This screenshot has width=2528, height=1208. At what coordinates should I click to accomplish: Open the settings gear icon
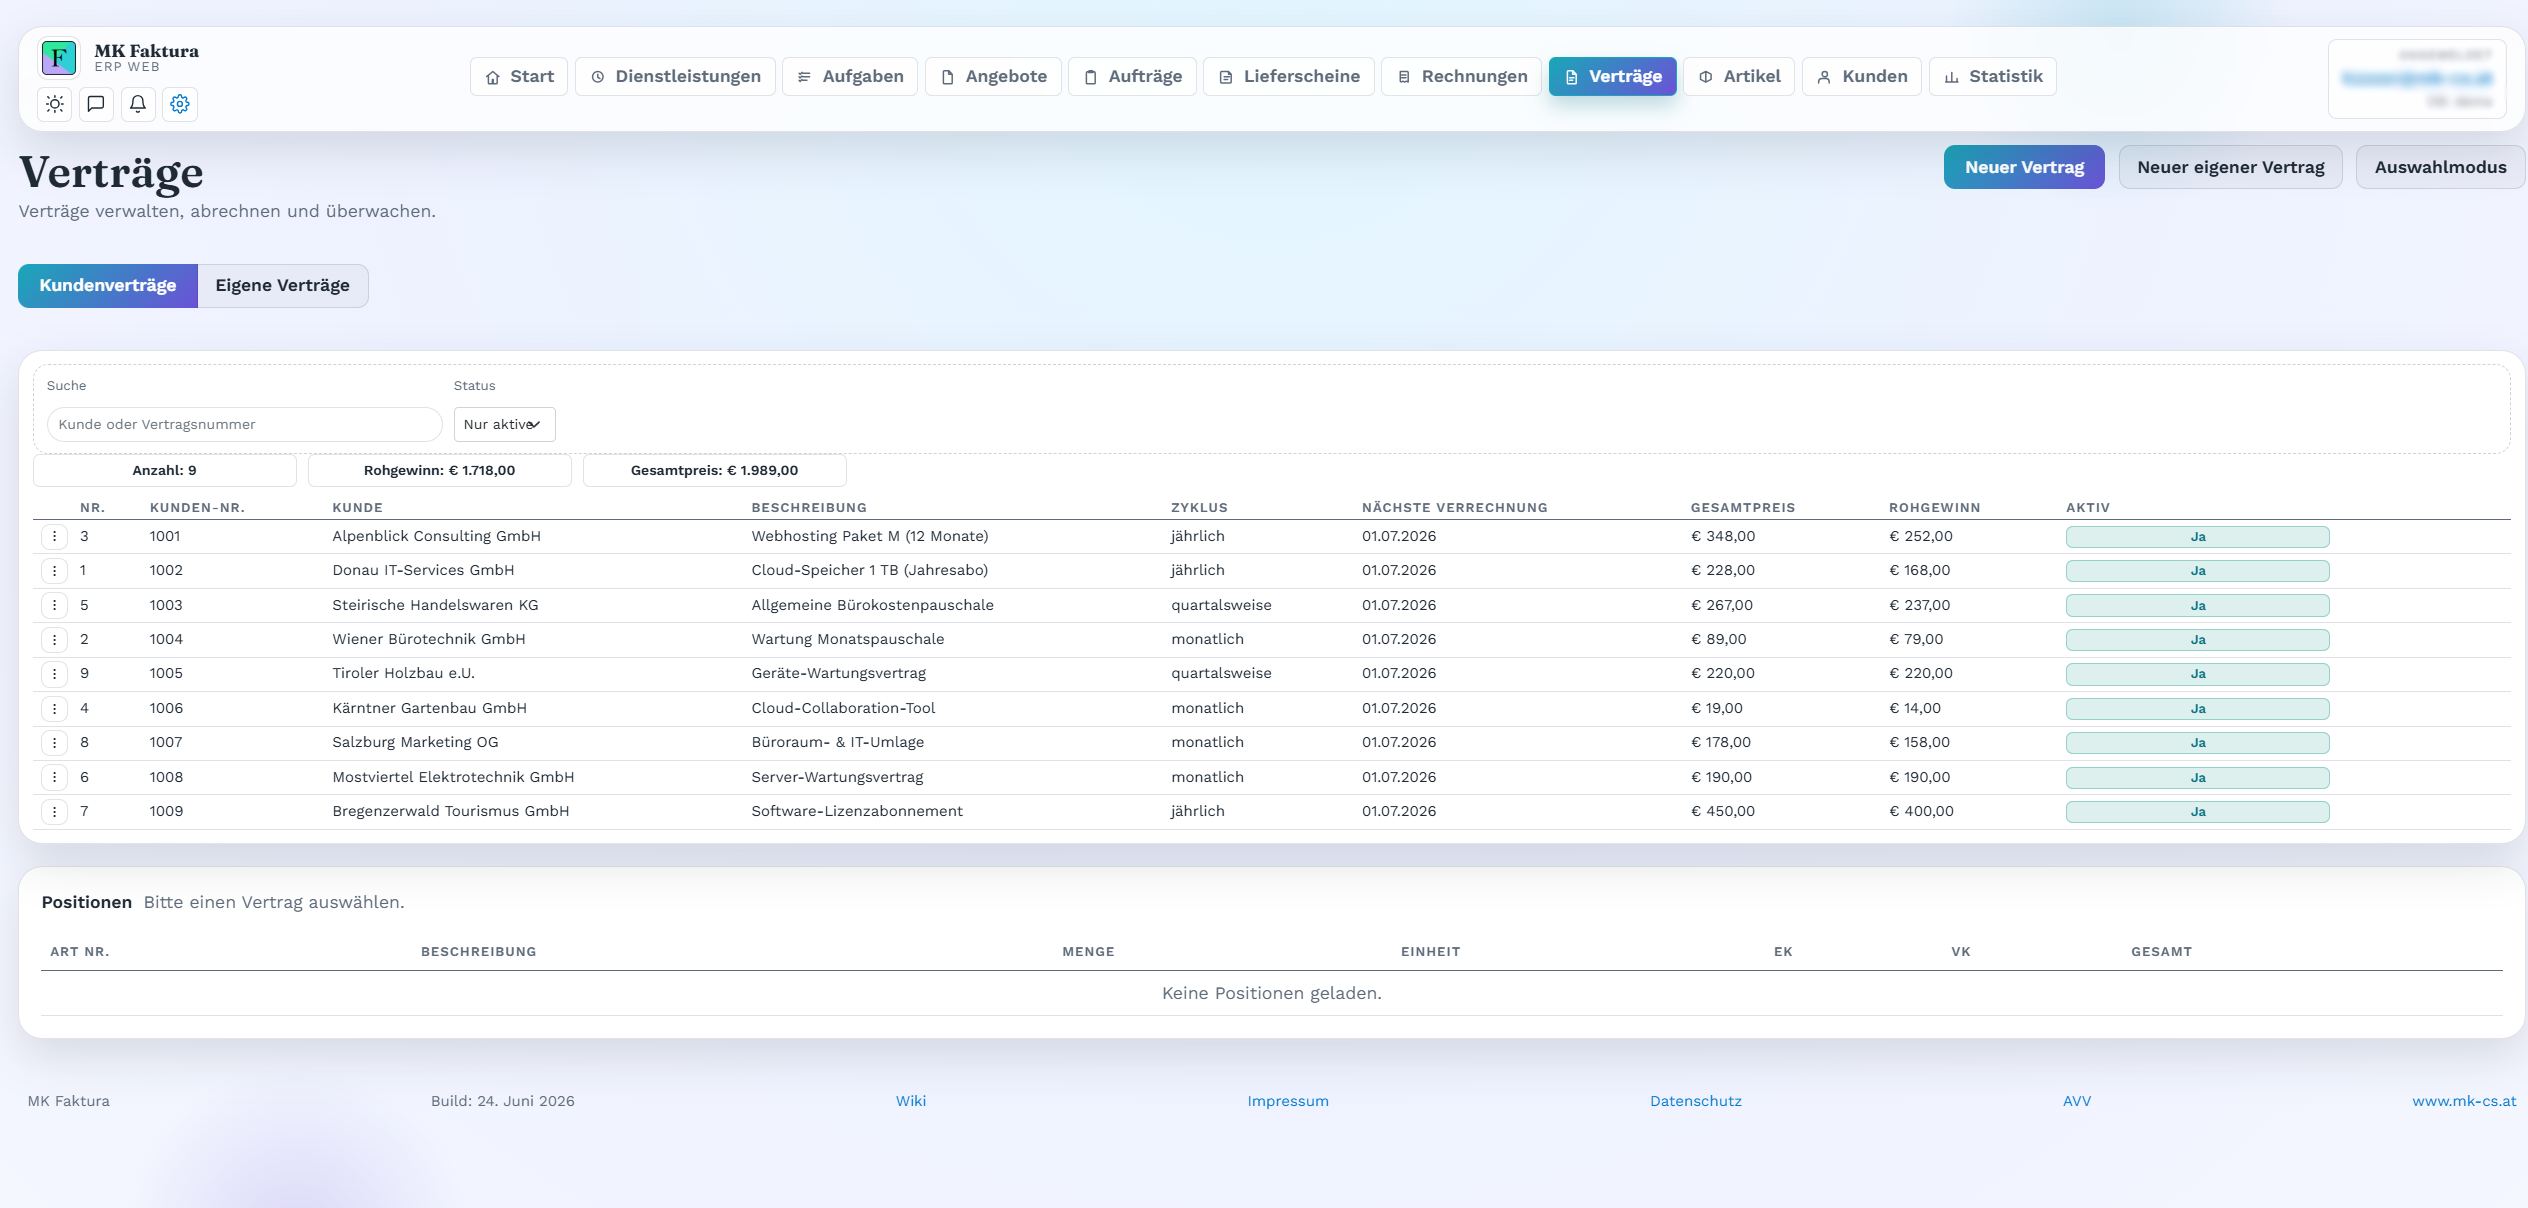coord(180,104)
